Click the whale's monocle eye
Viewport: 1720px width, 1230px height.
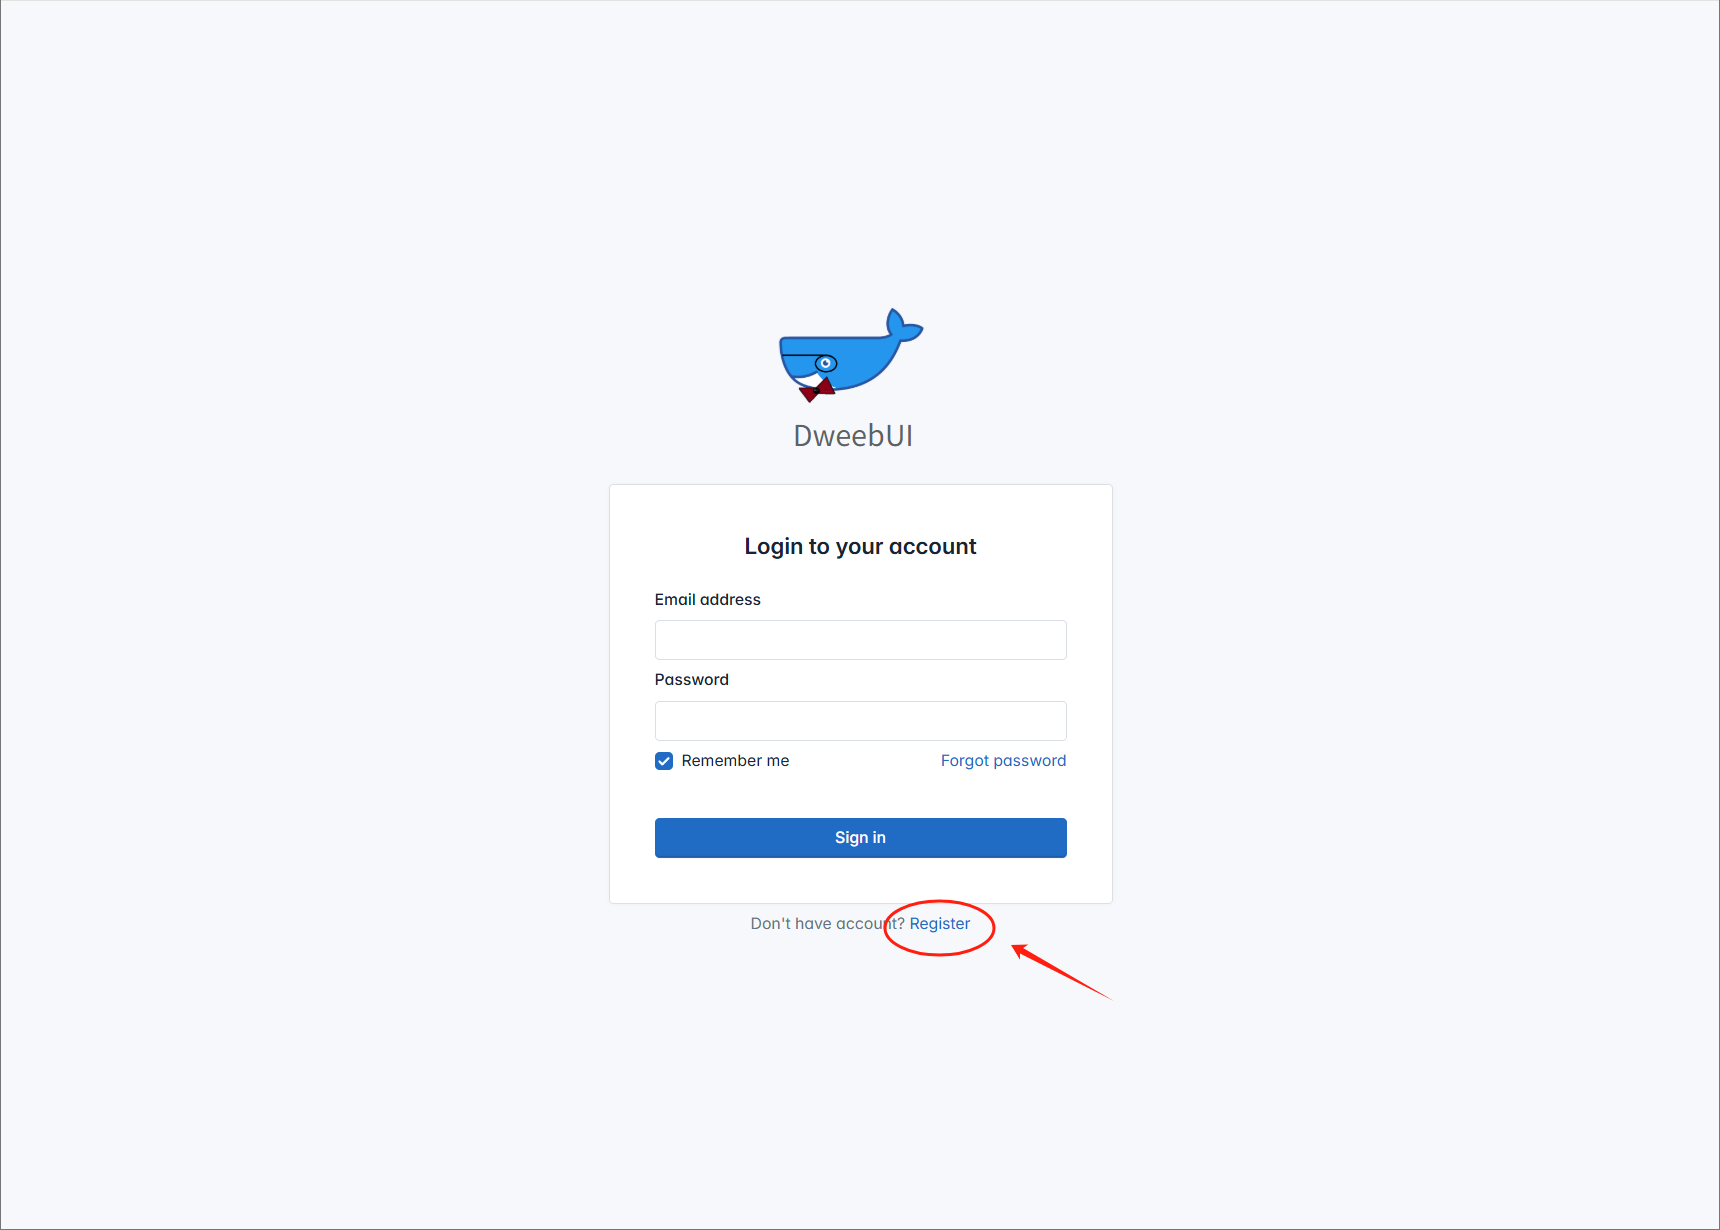tap(826, 363)
